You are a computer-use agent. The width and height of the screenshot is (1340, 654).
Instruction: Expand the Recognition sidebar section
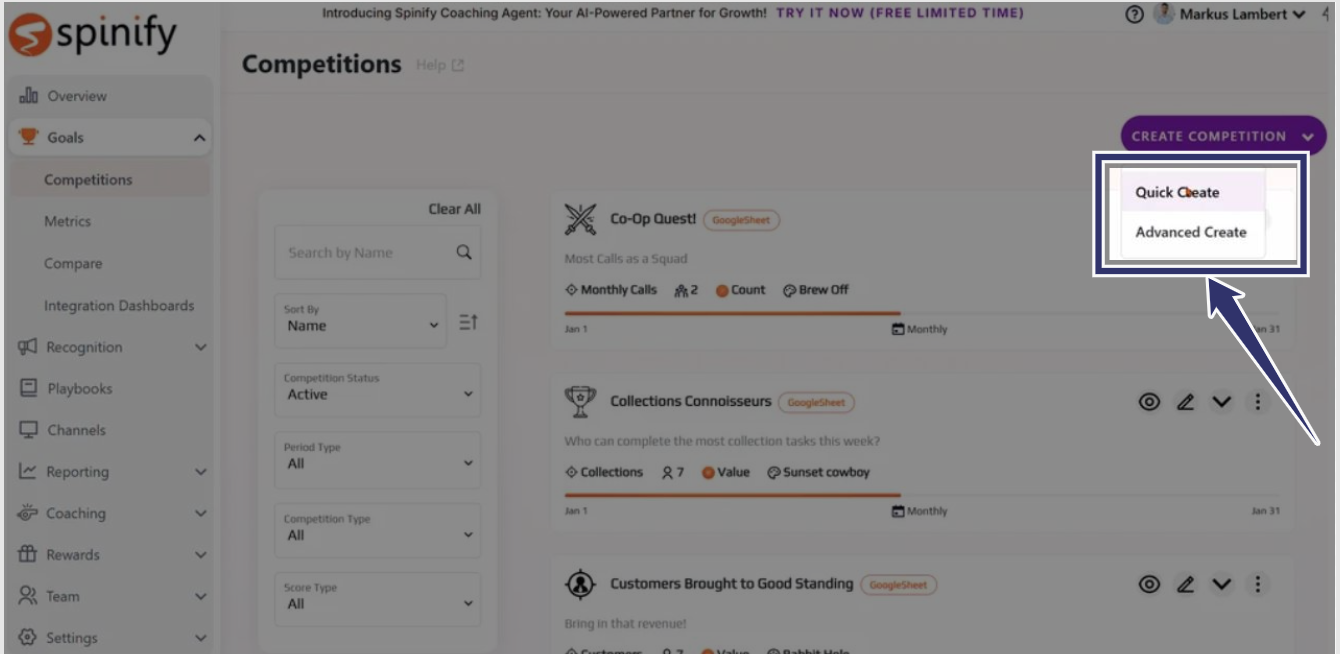(x=112, y=347)
